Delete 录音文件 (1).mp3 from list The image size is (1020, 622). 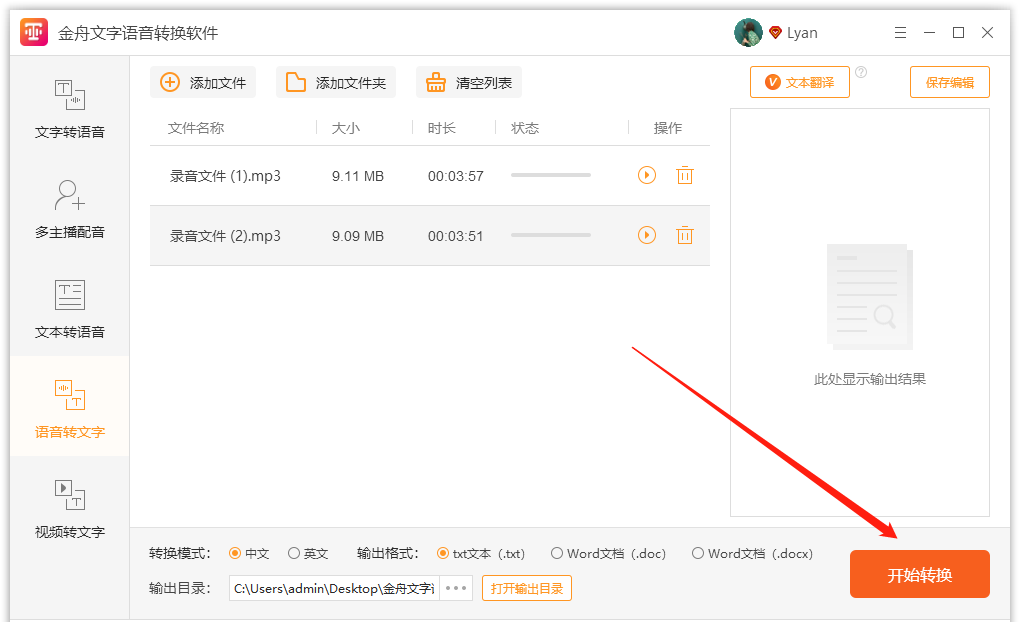tap(685, 176)
